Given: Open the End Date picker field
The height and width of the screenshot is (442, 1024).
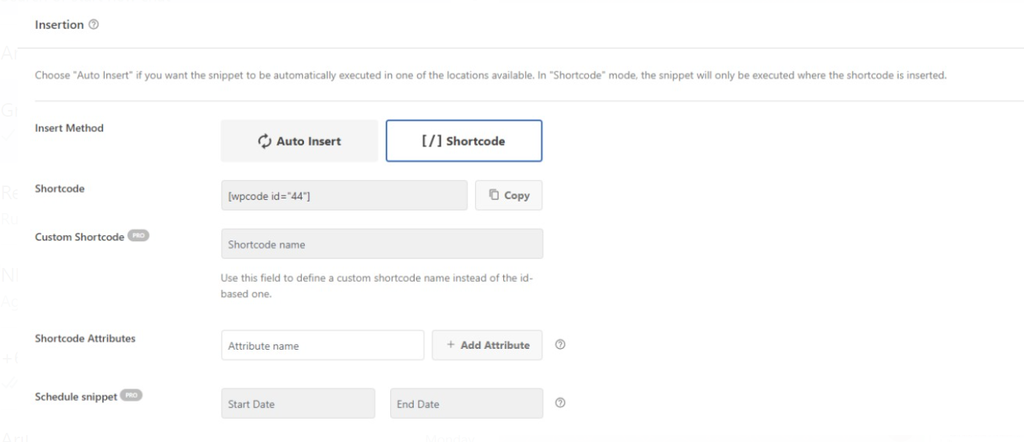Looking at the screenshot, I should (466, 404).
